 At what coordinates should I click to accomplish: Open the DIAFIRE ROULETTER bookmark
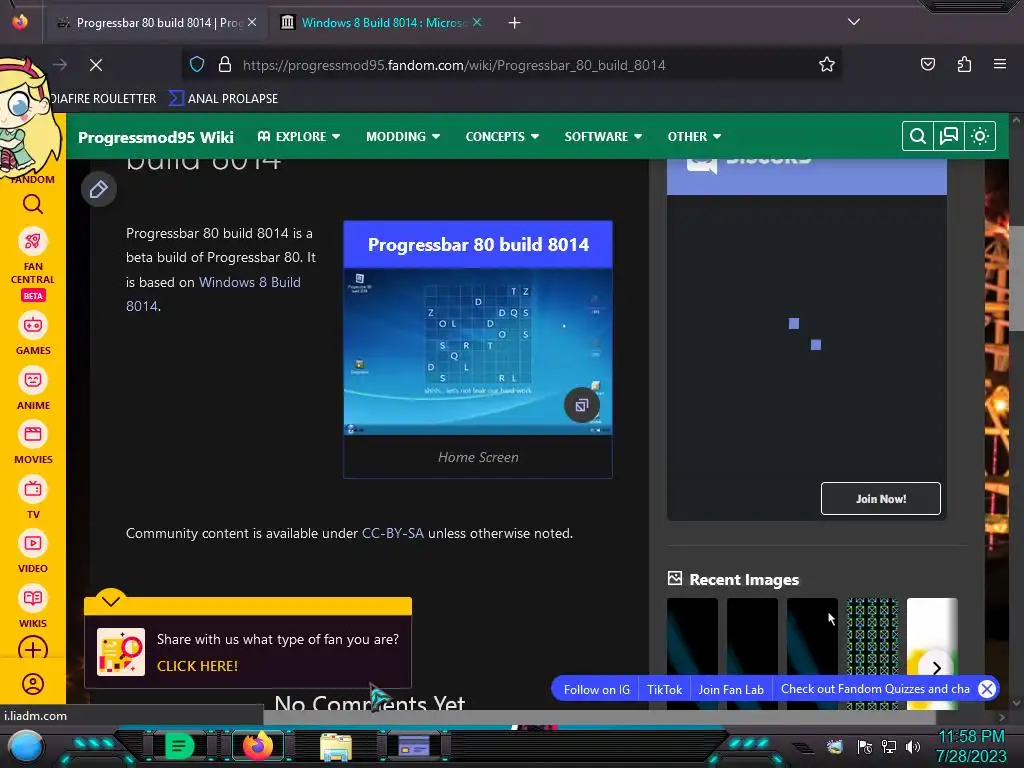tap(103, 99)
